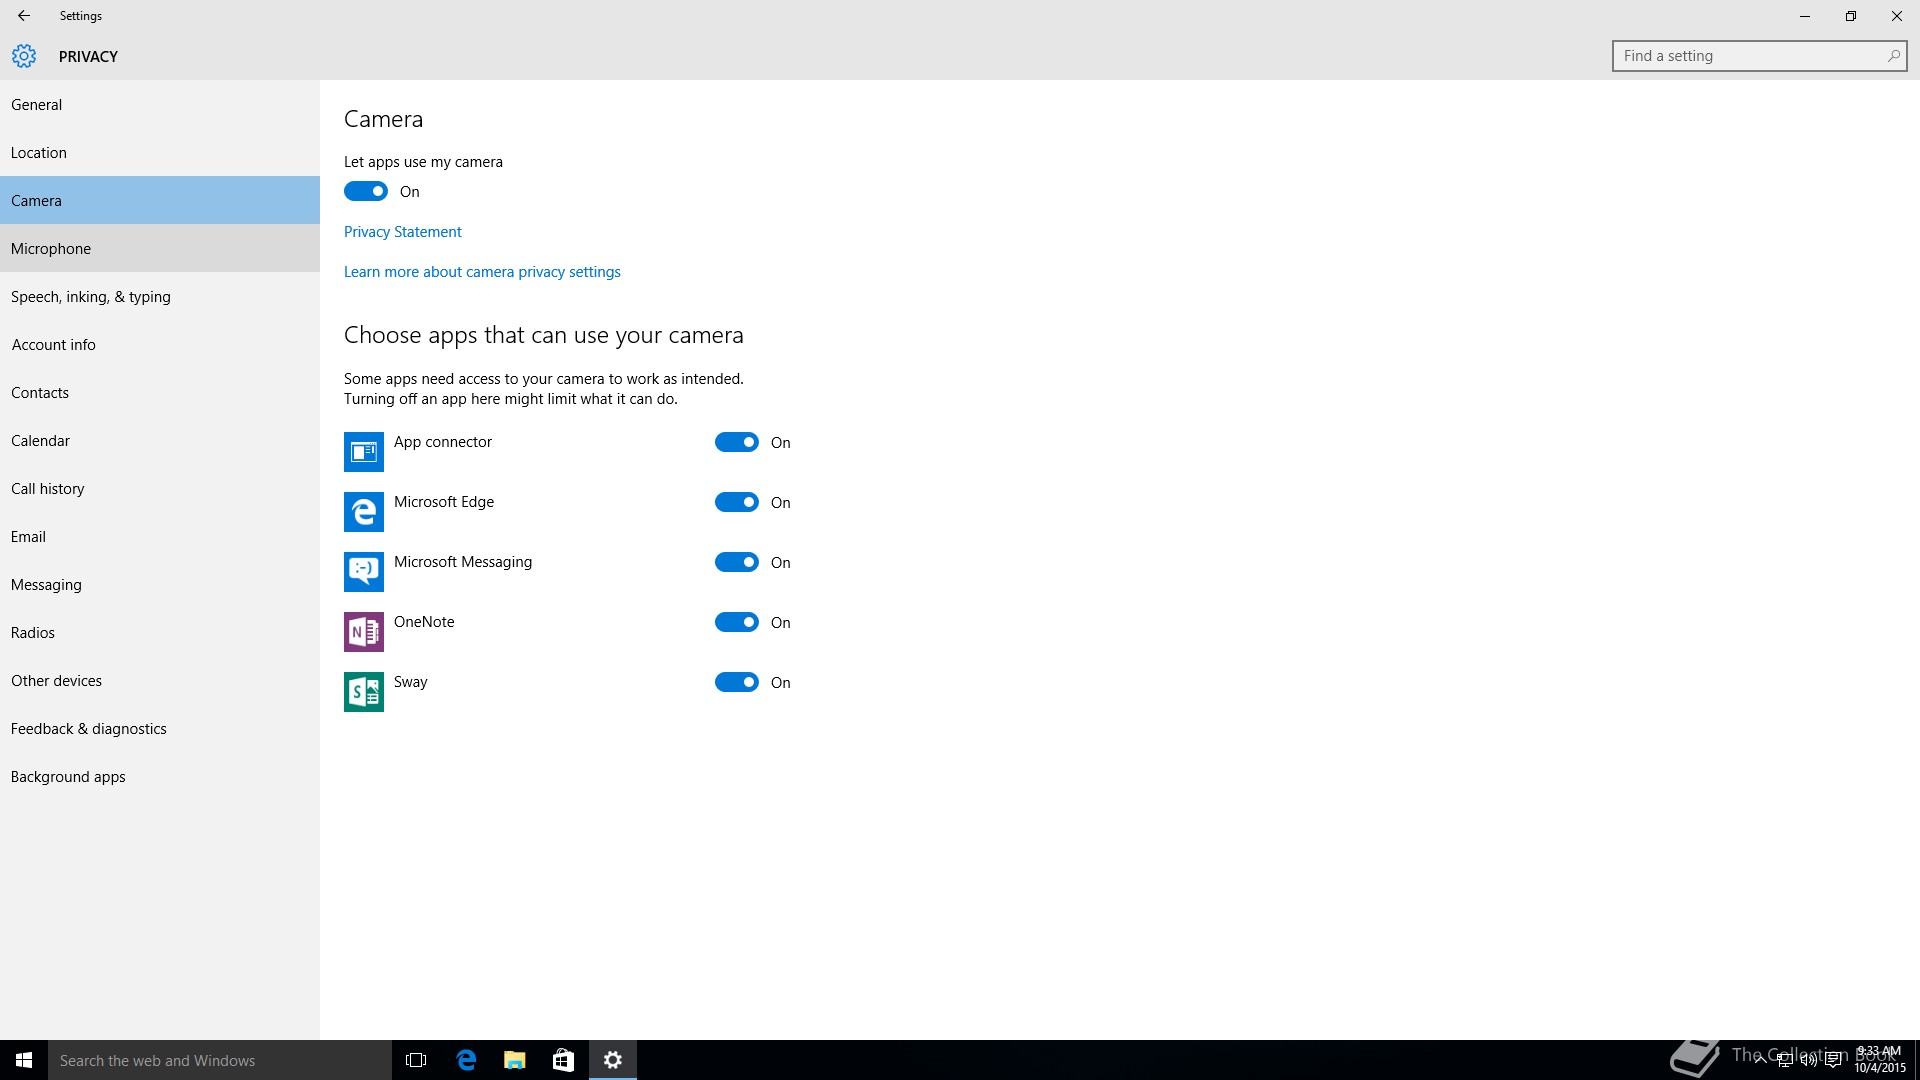Viewport: 1920px width, 1080px height.
Task: Select the Camera sidebar item
Action: 160,200
